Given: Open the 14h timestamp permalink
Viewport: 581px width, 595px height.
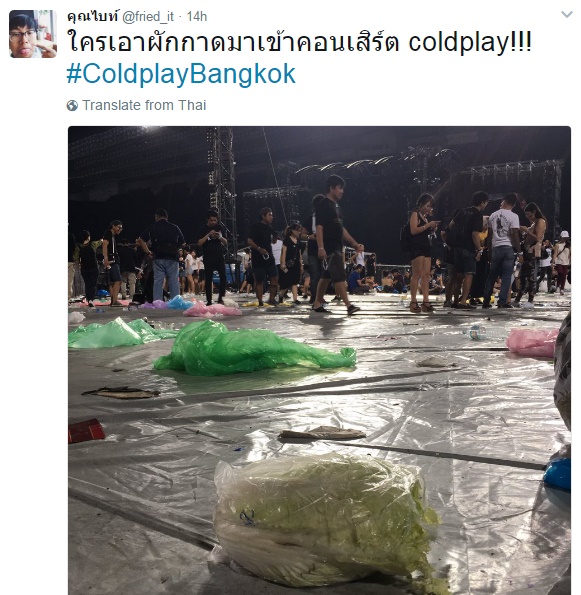Looking at the screenshot, I should (x=197, y=17).
